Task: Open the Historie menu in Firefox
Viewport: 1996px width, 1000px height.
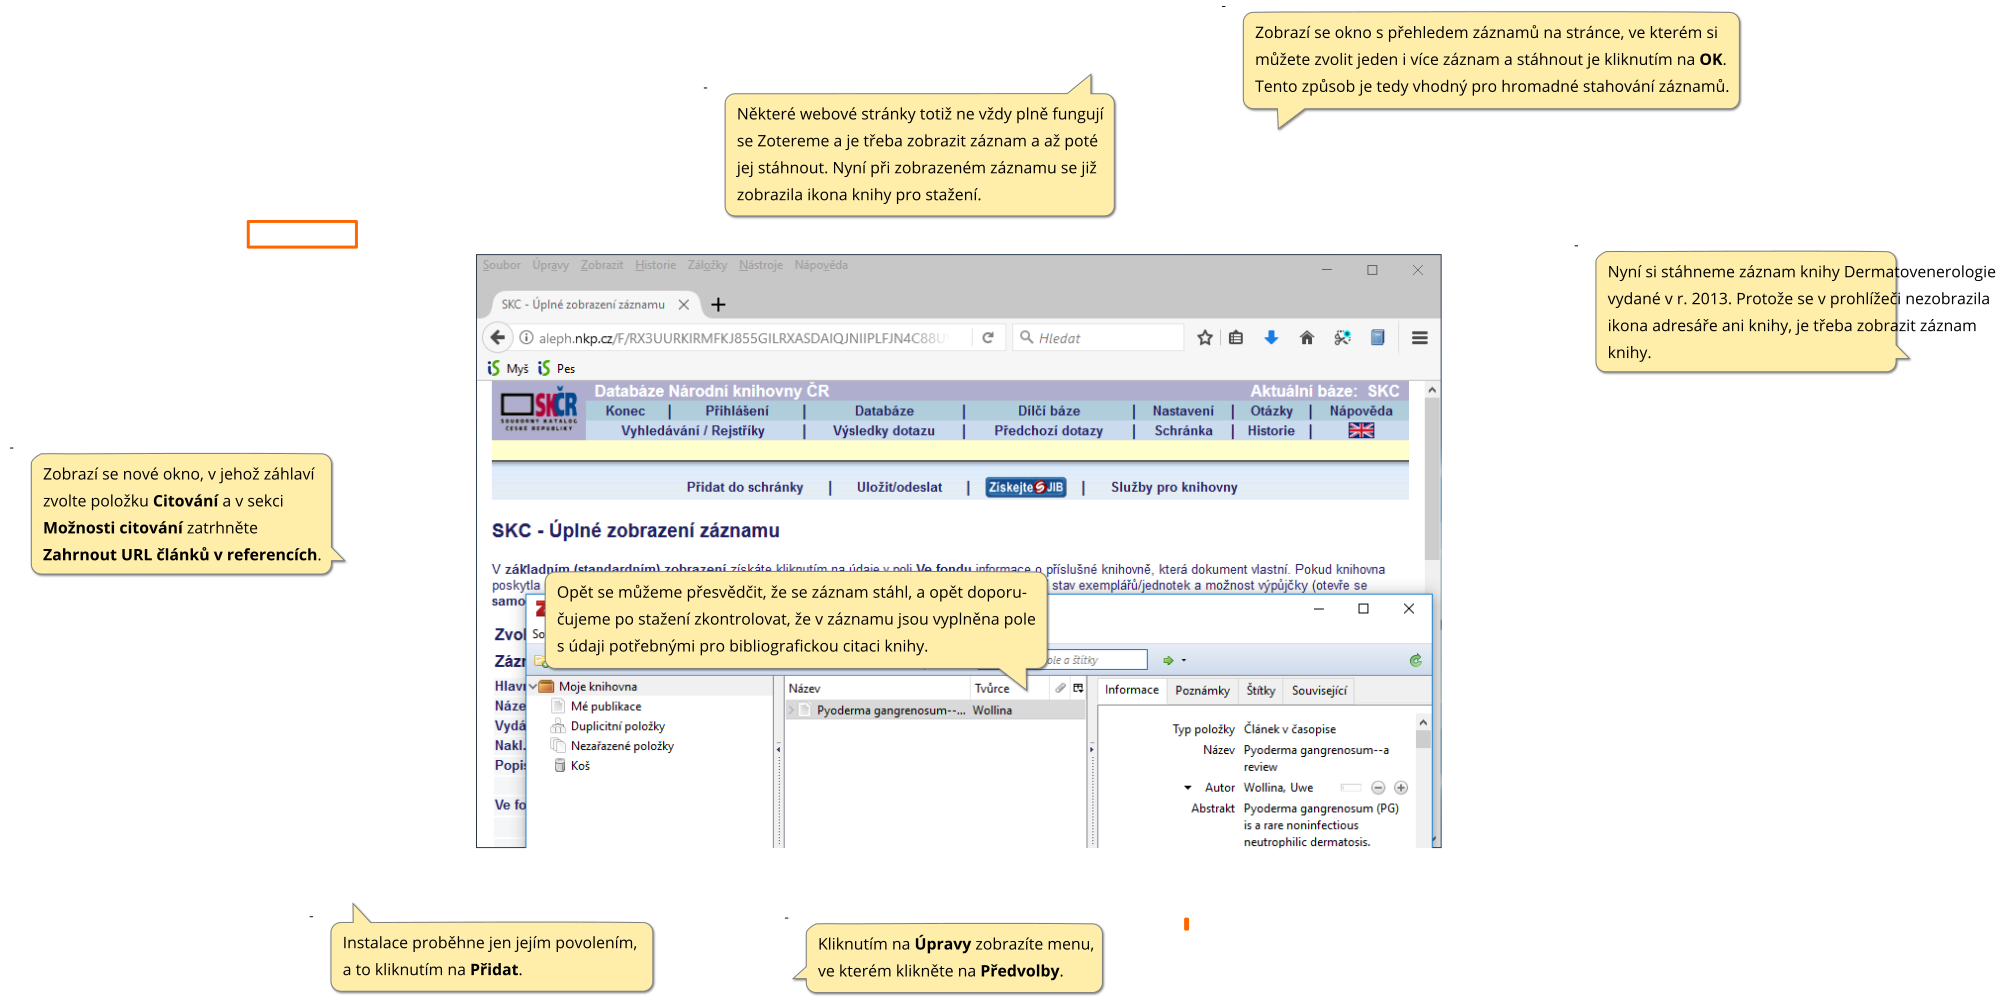Action: pos(655,265)
